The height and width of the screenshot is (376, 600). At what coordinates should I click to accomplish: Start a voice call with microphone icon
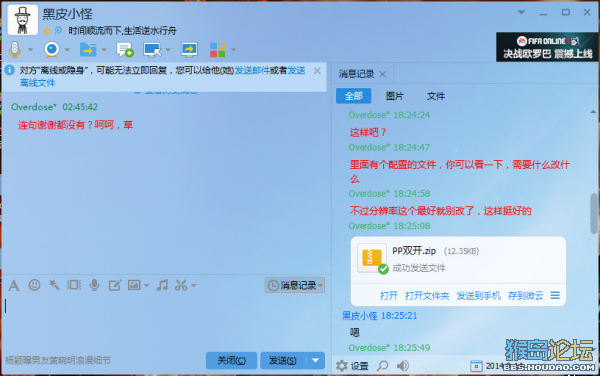[x=15, y=49]
